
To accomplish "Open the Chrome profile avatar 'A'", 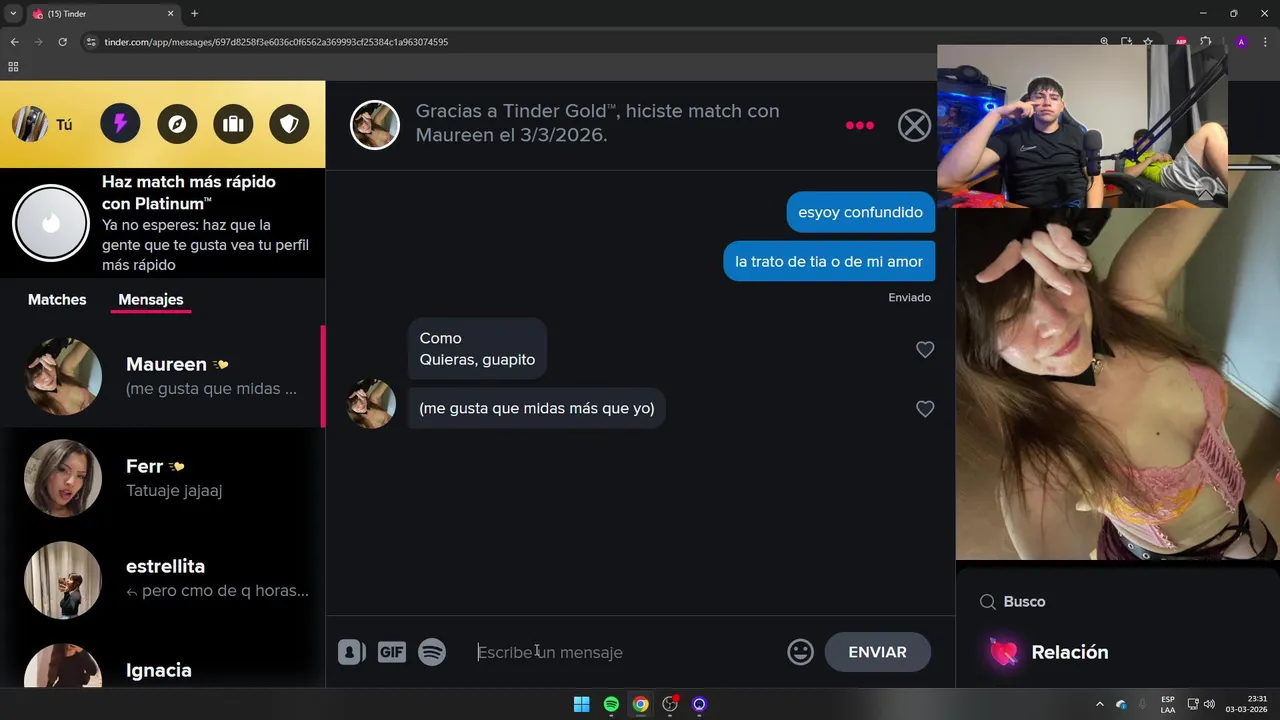I will pos(1241,42).
